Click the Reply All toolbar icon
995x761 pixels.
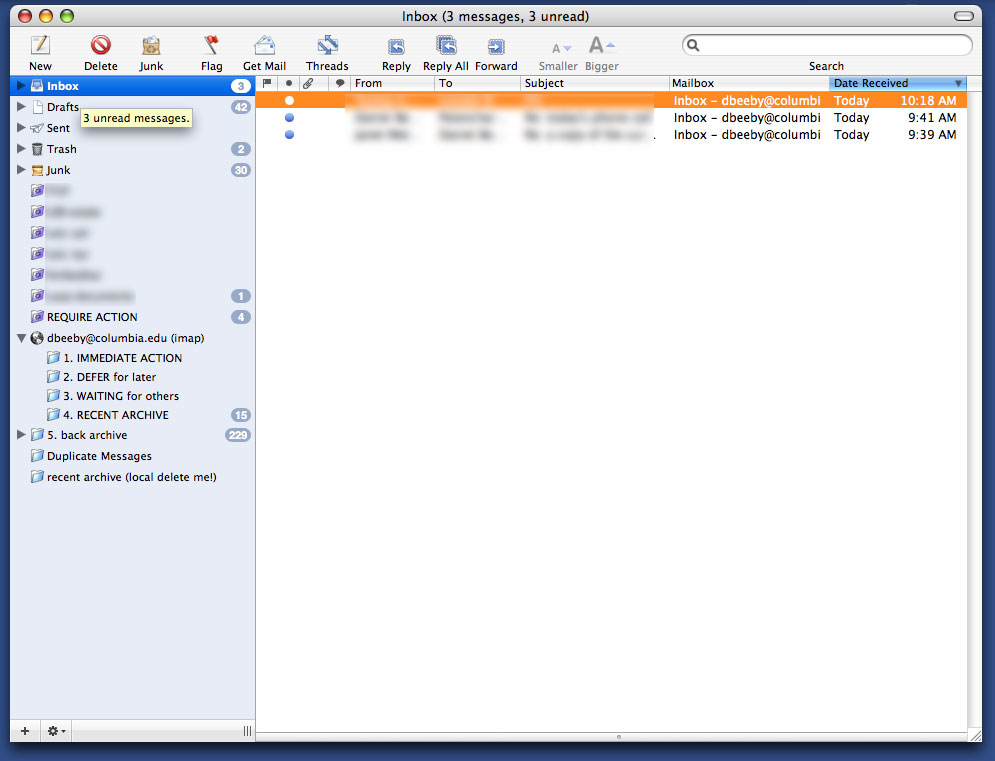(x=445, y=45)
